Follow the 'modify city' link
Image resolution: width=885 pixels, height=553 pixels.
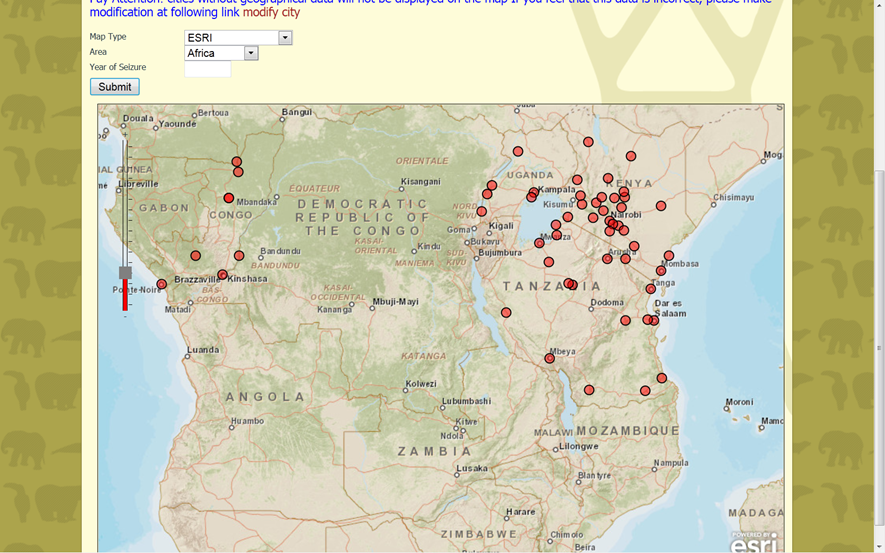271,13
